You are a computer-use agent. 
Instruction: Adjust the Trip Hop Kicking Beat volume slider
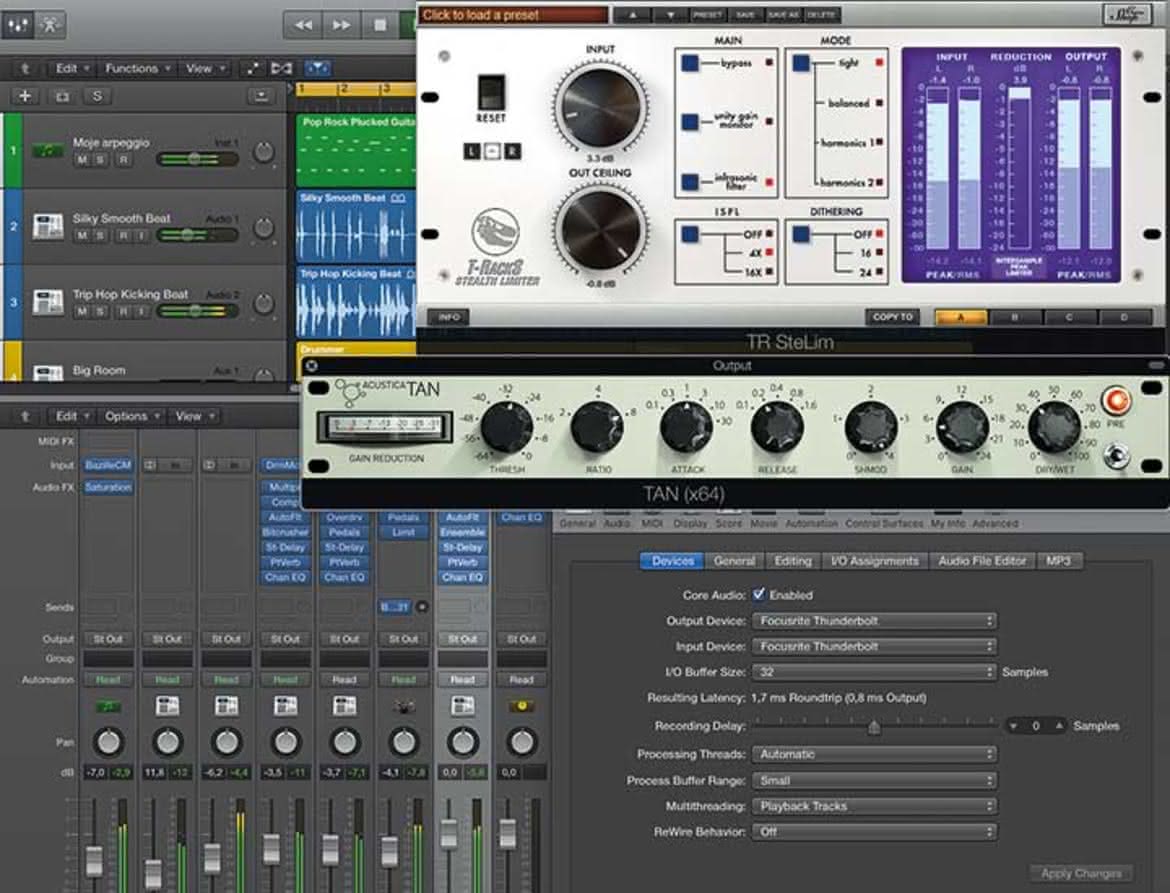(x=198, y=311)
